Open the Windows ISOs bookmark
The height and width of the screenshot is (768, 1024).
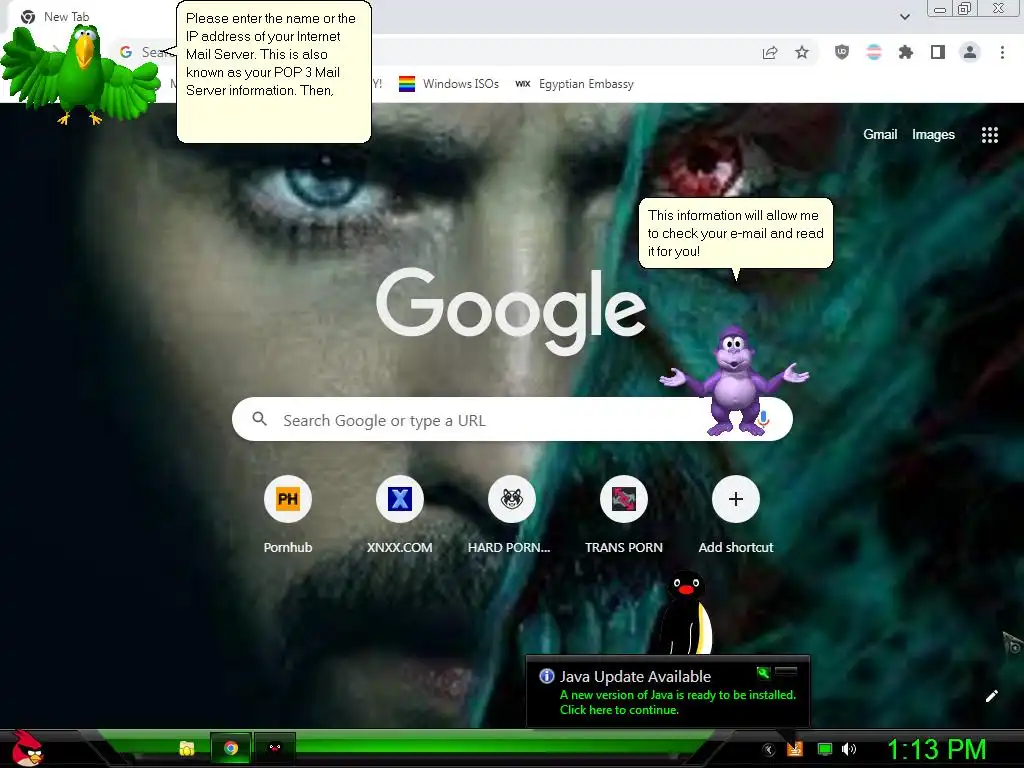[x=449, y=84]
